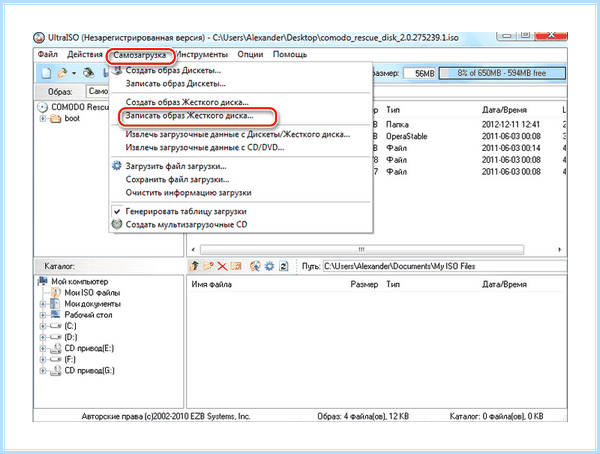Choose Загрузить файл загрузки entry
Screen dimensions: 600x454
coord(240,166)
